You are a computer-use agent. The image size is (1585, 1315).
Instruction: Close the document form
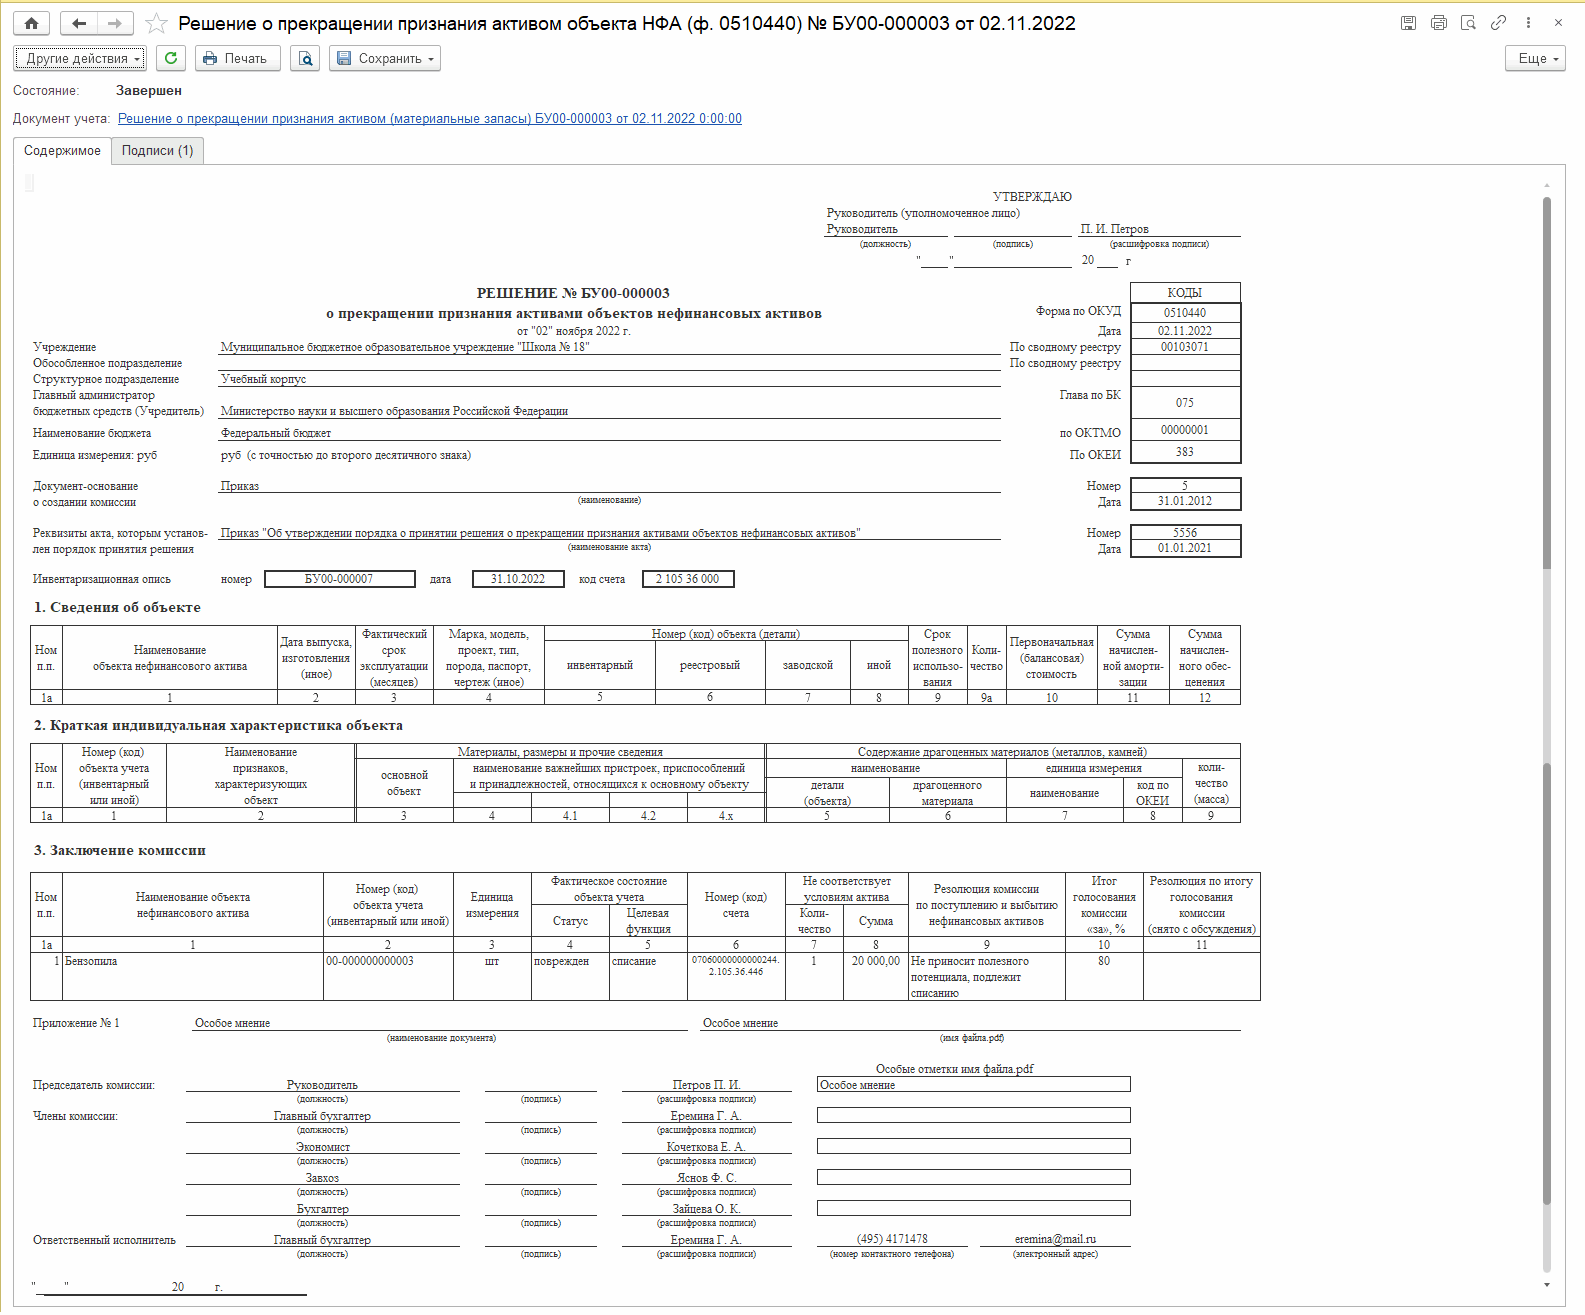coord(1558,23)
